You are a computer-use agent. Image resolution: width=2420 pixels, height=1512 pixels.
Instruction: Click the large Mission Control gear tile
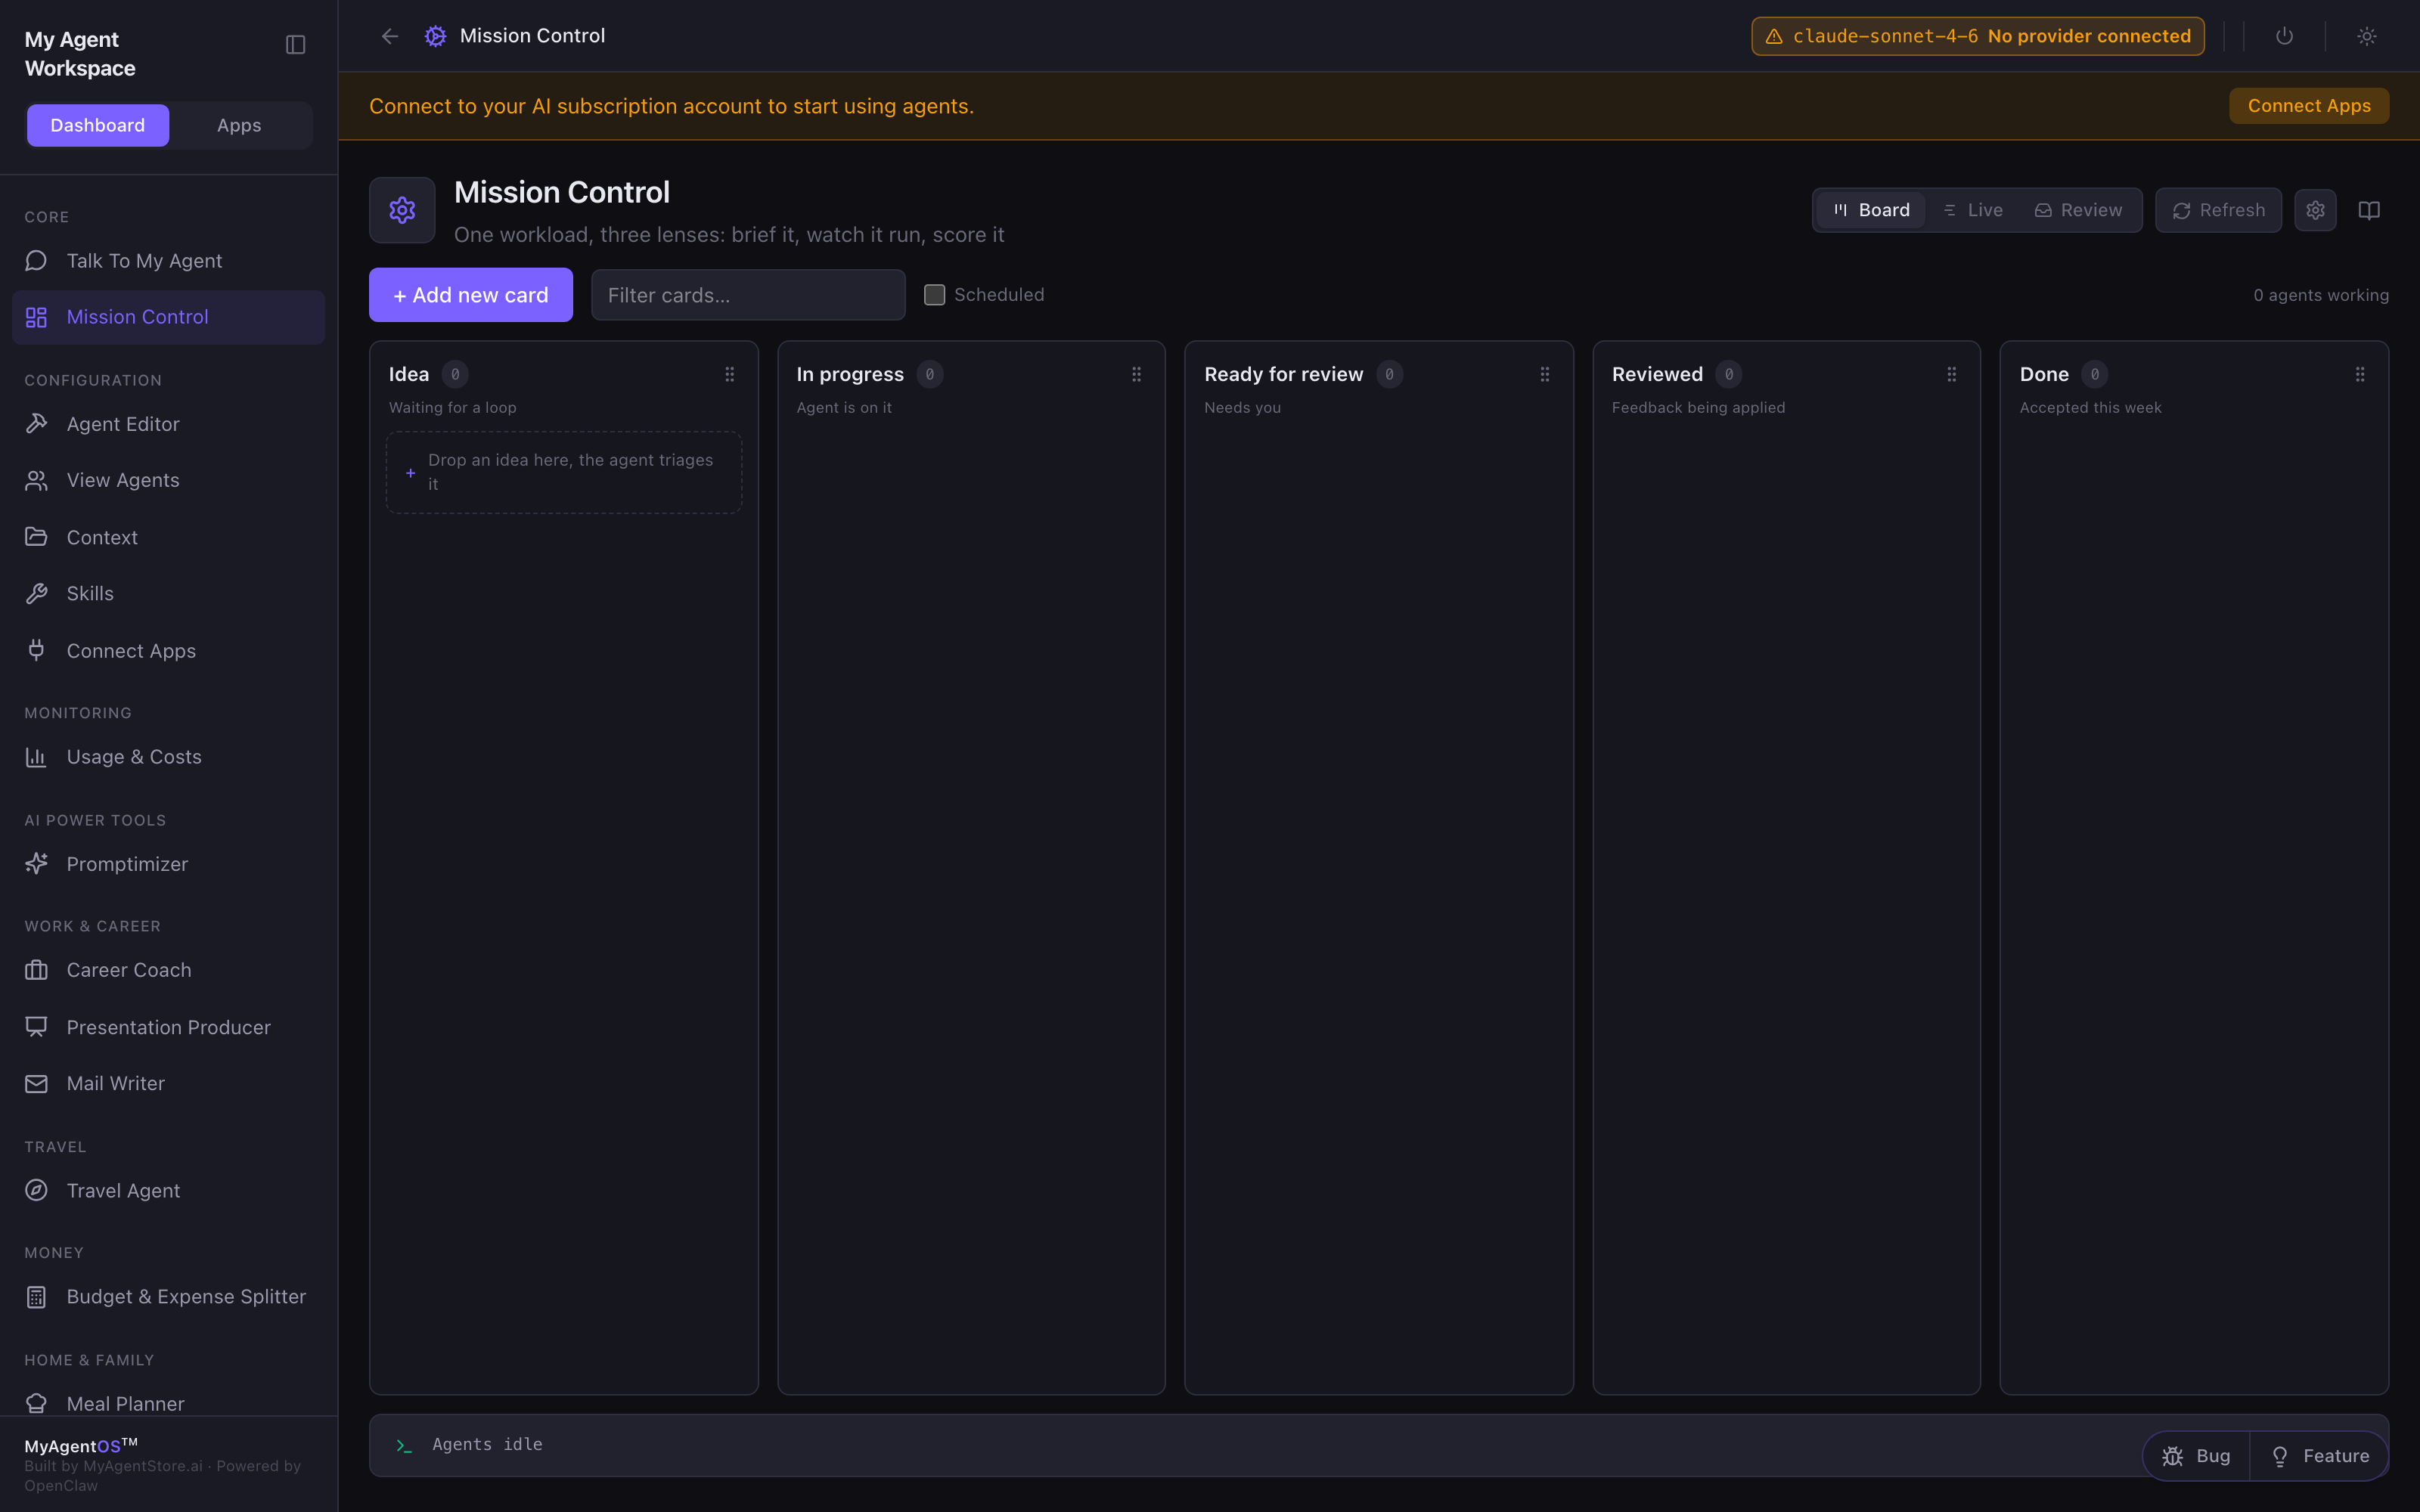pyautogui.click(x=402, y=210)
